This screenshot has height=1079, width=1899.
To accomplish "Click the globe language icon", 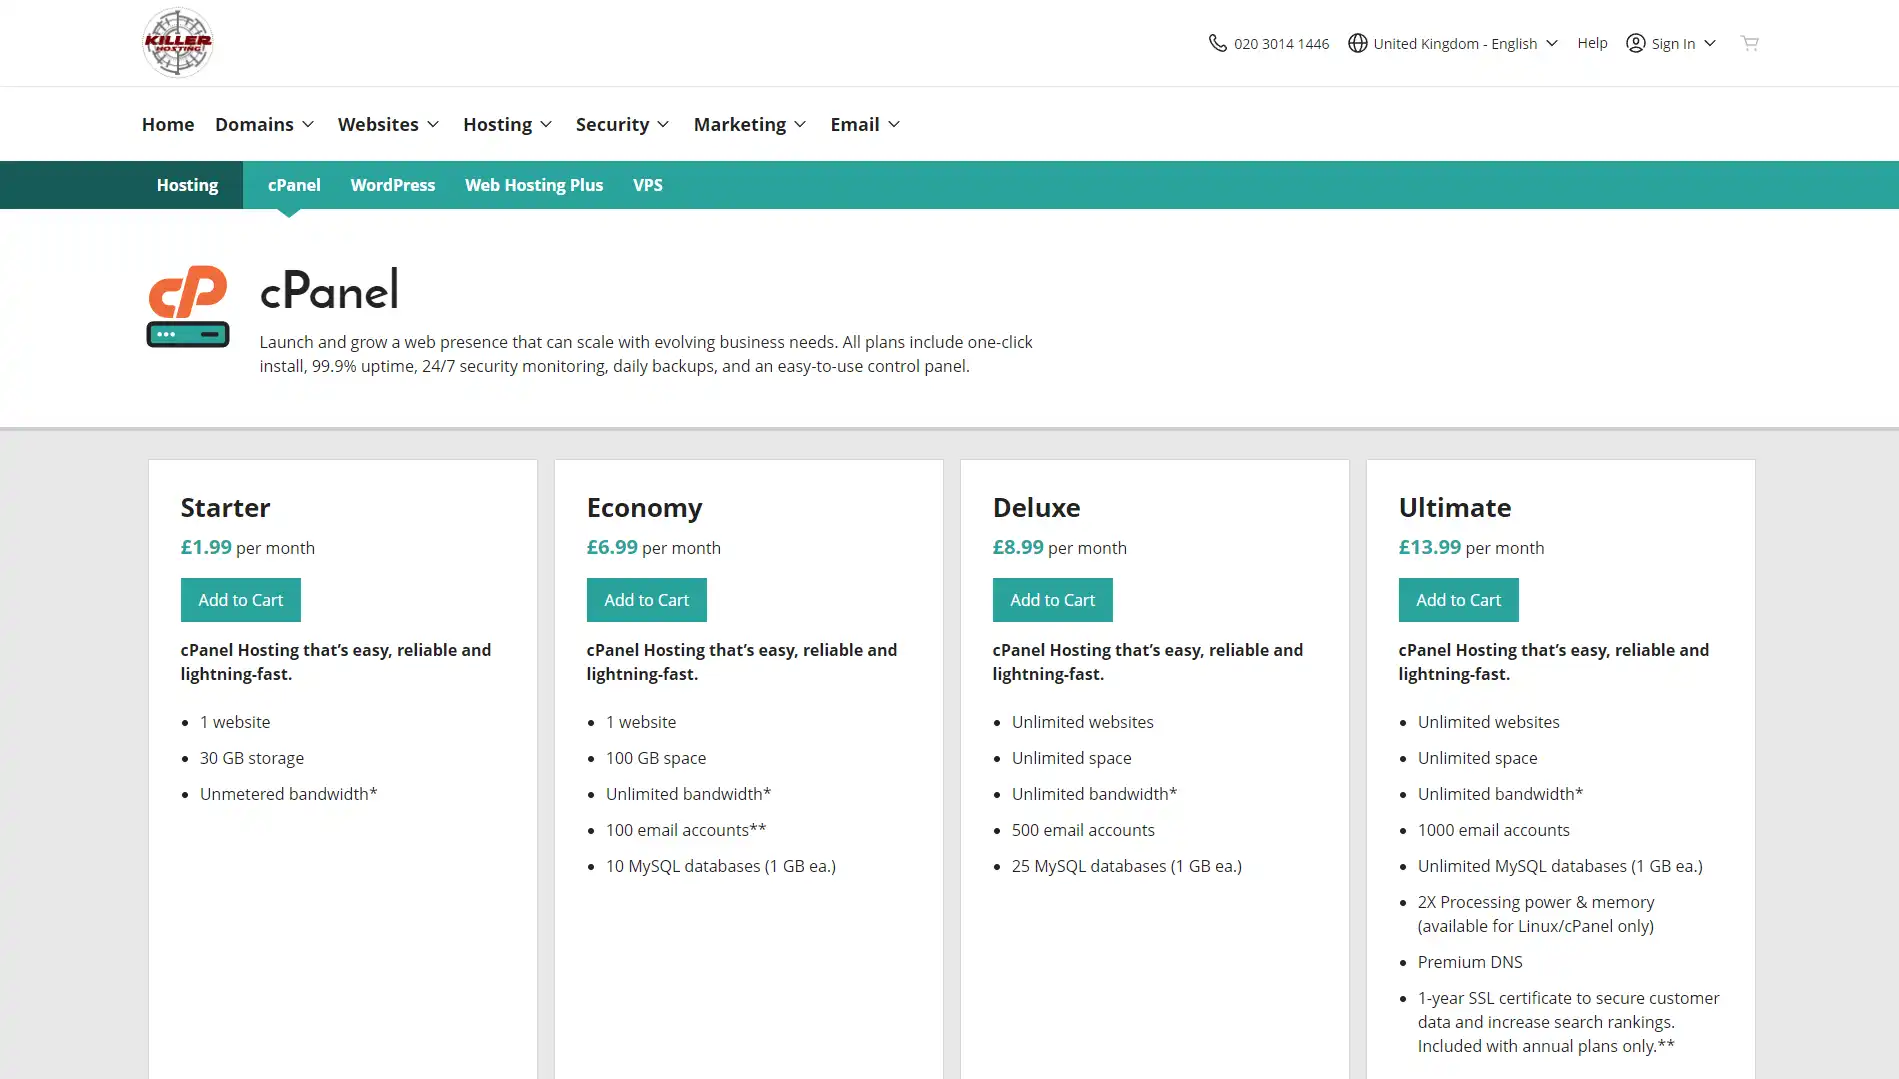I will coord(1357,43).
